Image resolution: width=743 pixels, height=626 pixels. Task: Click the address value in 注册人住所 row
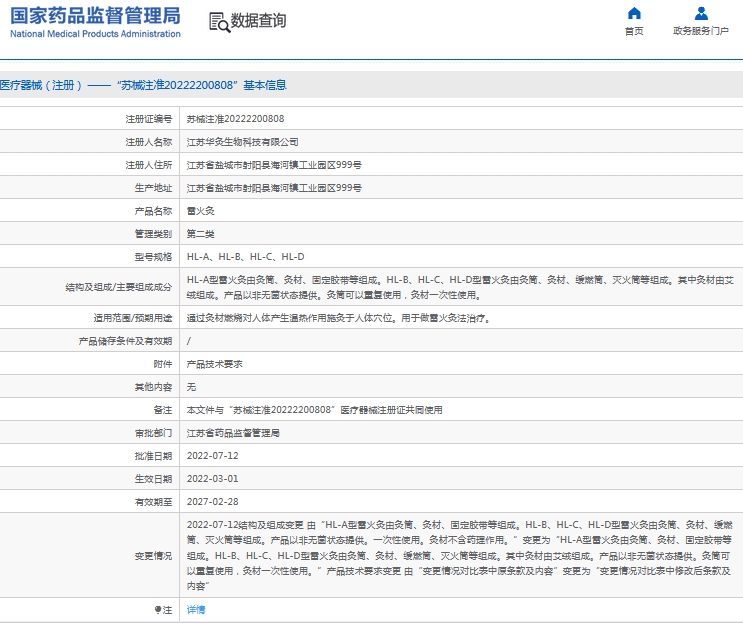pos(274,165)
